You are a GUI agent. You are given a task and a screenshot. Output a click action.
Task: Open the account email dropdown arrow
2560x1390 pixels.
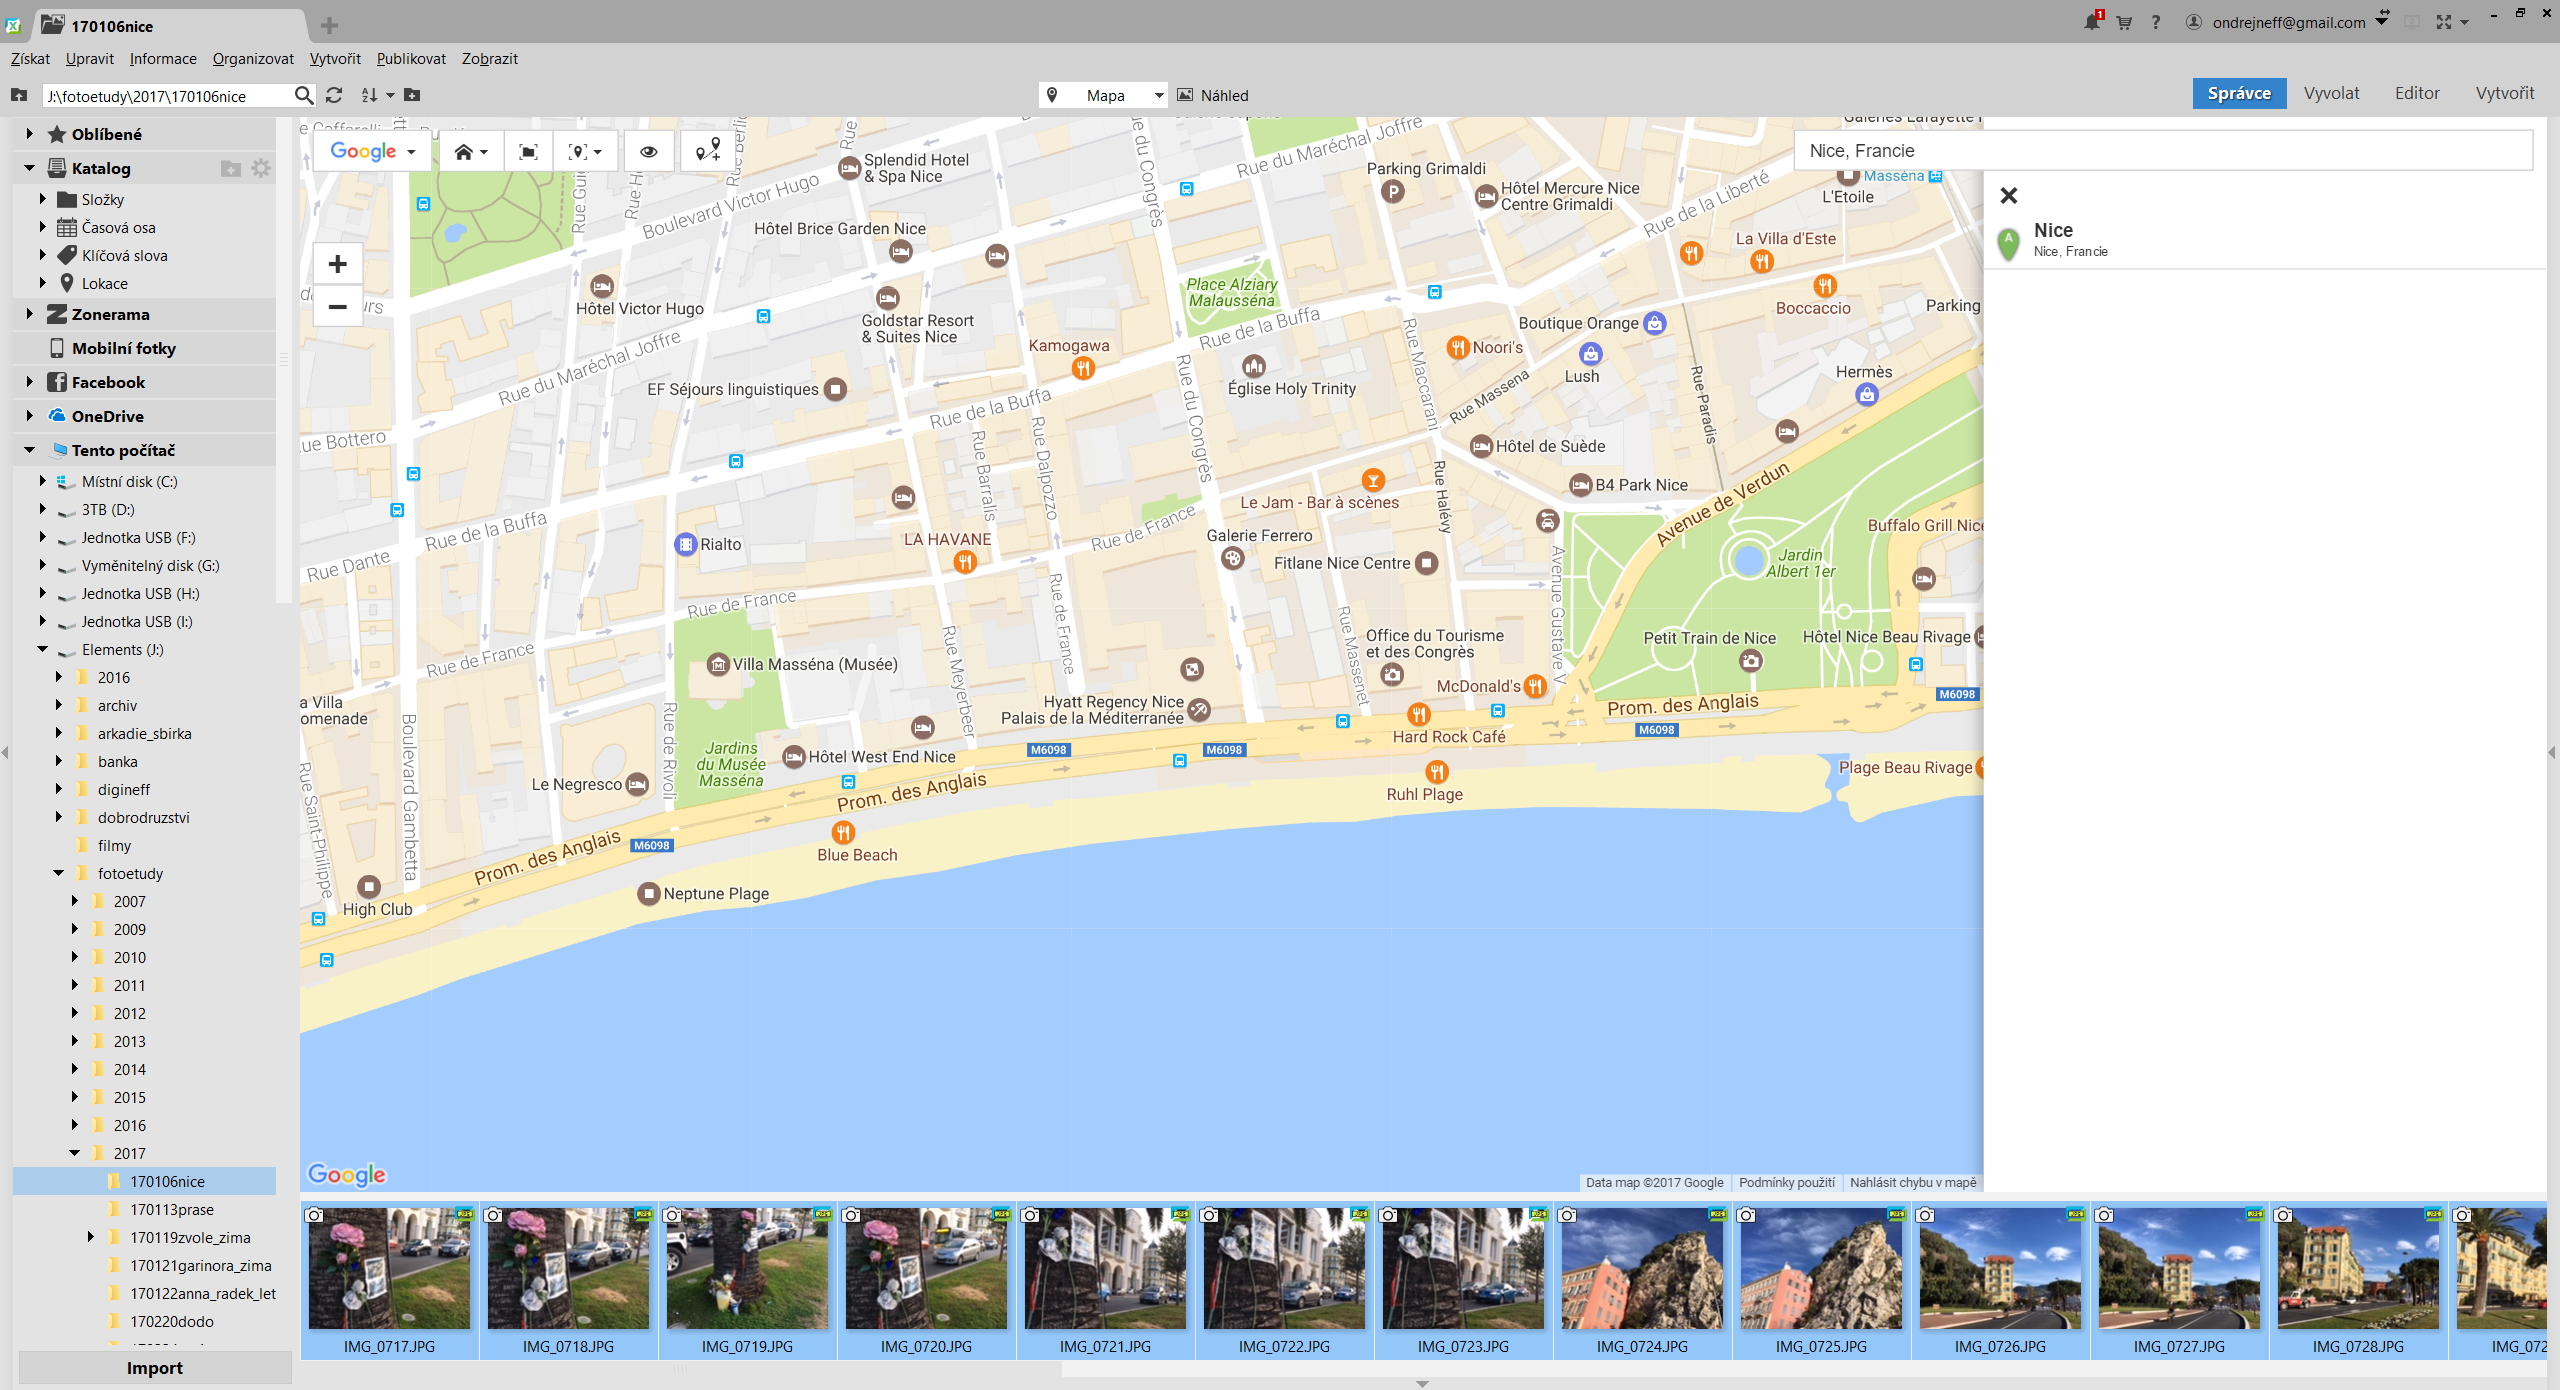2382,22
